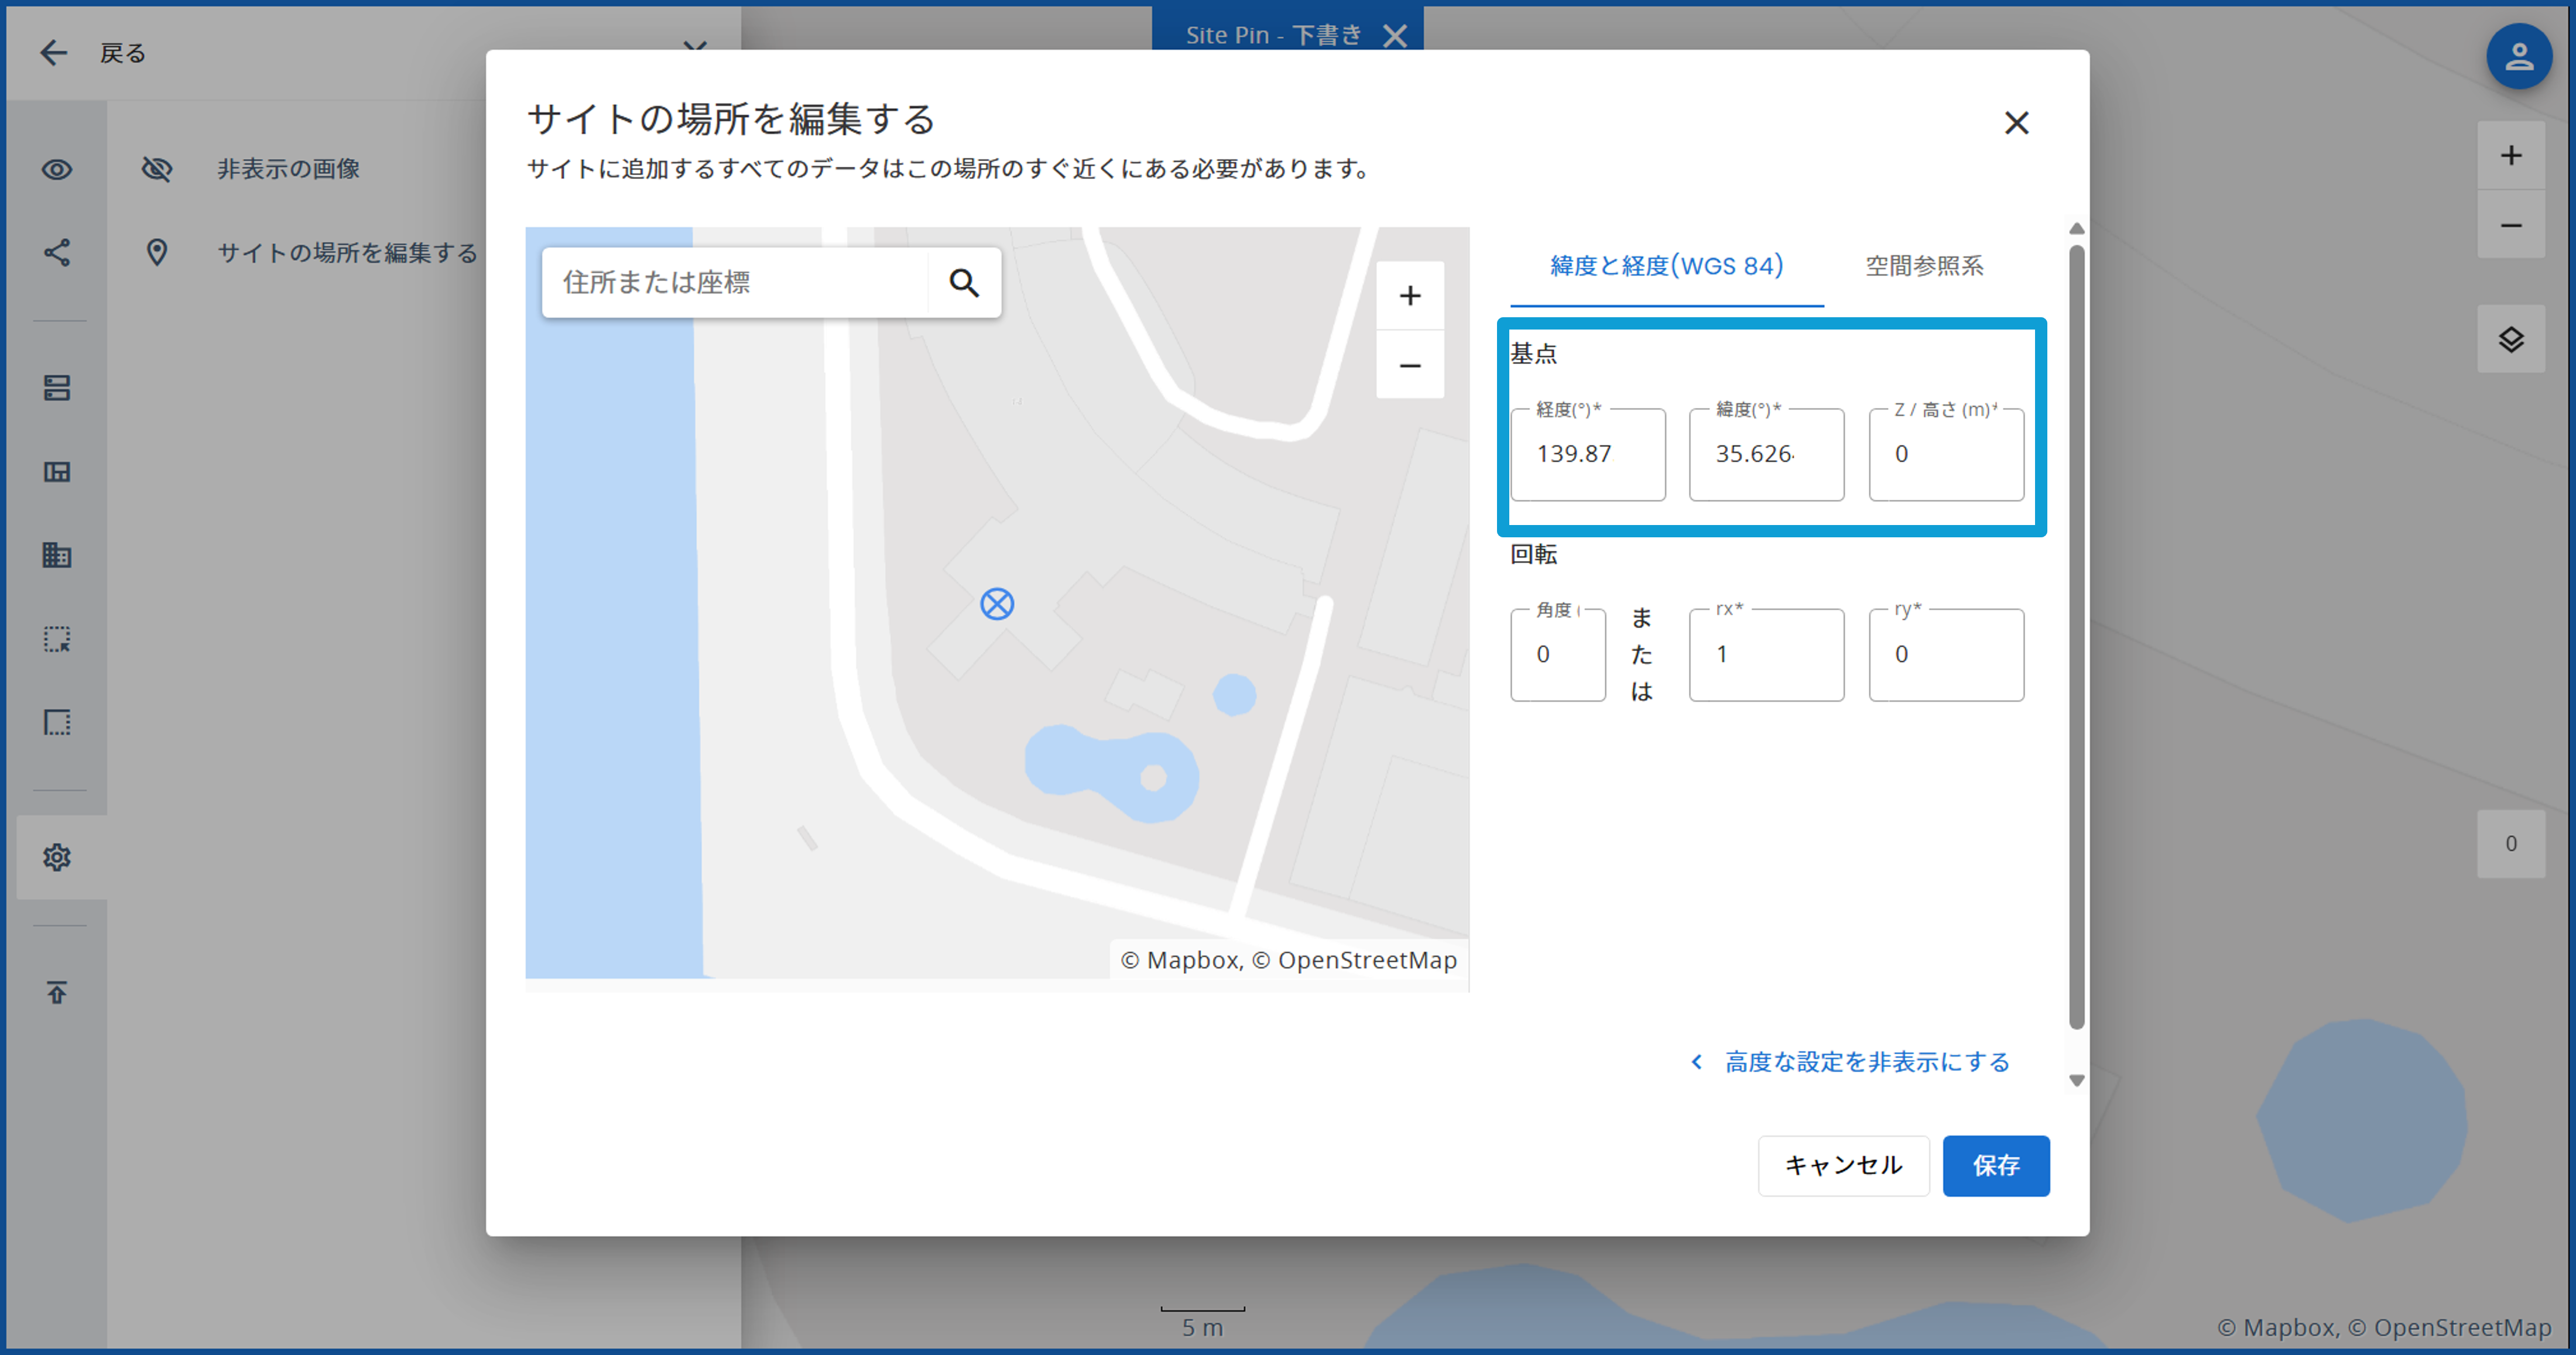This screenshot has width=2576, height=1355.
Task: Click the © OpenStreetMap attribution in dialog map
Action: [1354, 961]
